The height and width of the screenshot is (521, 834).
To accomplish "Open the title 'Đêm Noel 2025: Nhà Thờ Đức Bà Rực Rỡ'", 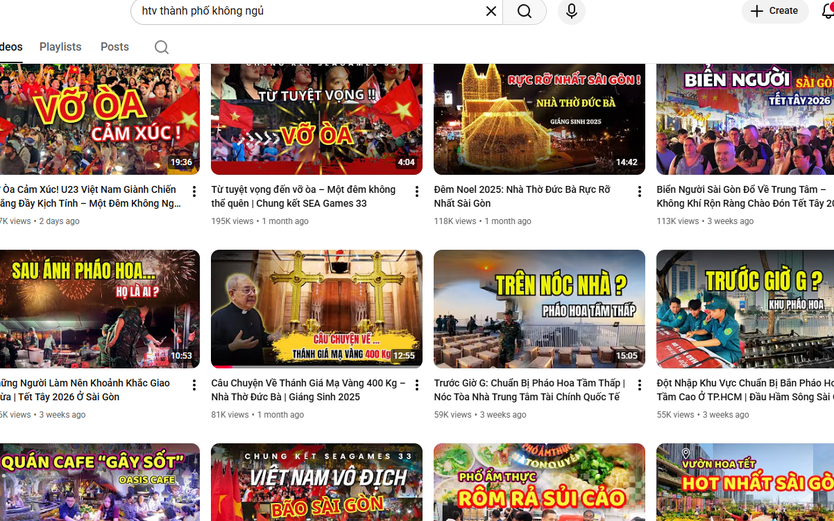I will tap(522, 196).
